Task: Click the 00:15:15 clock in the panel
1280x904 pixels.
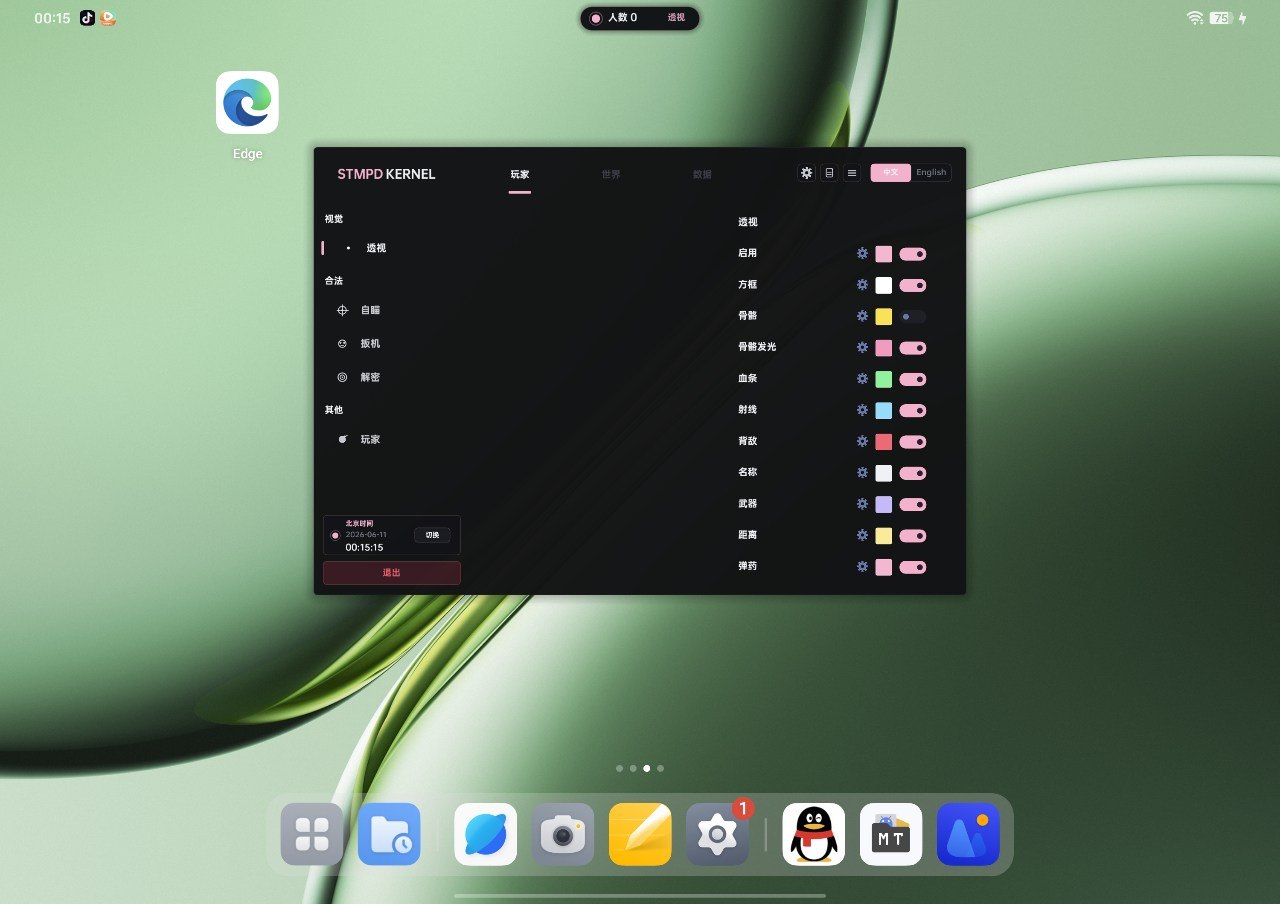Action: click(364, 548)
